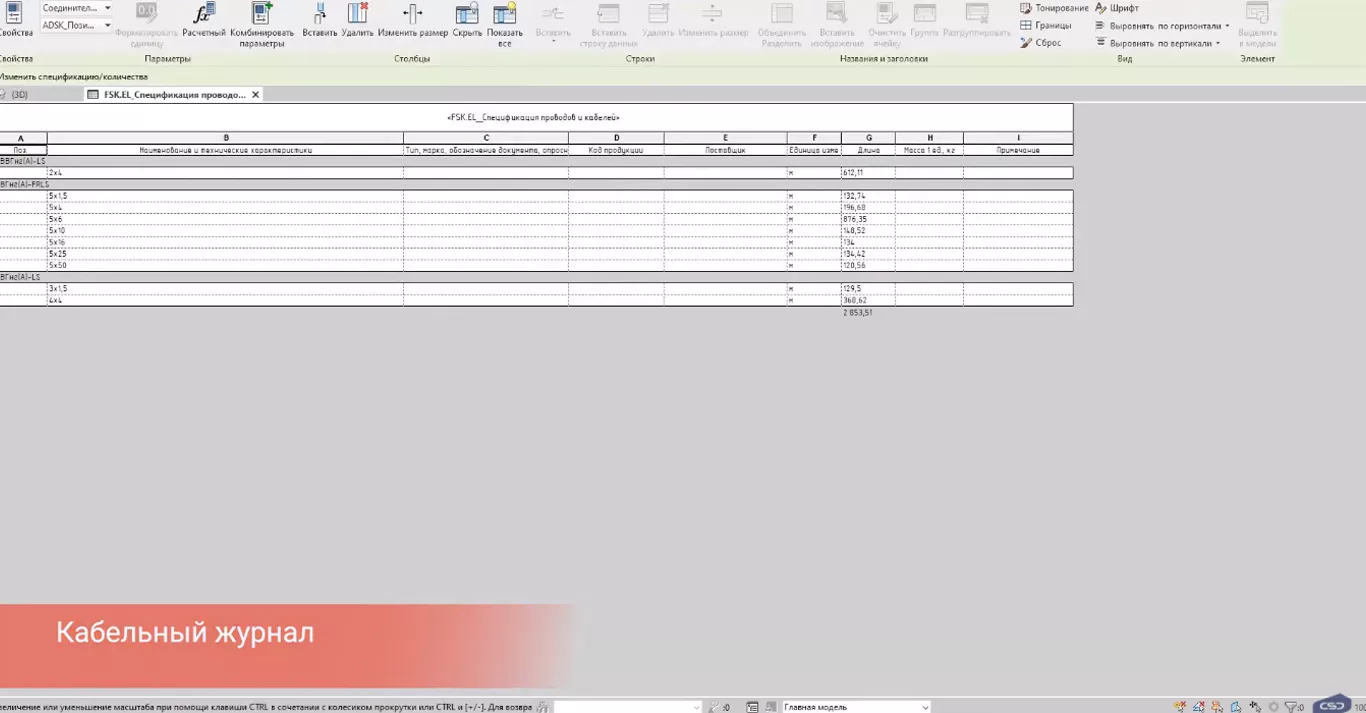Click Вставить column icon
Viewport: 1366px width, 713px height.
pyautogui.click(x=320, y=15)
